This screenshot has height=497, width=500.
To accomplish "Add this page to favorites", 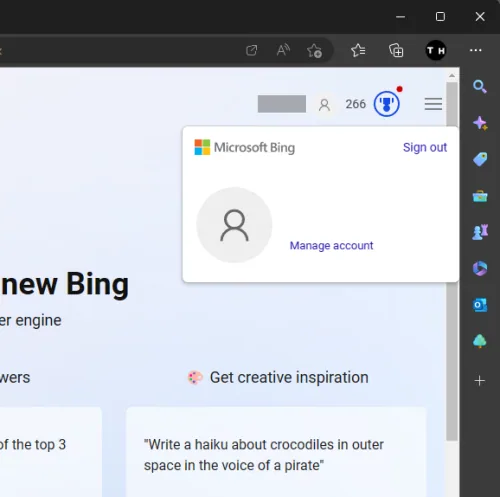I will point(314,51).
